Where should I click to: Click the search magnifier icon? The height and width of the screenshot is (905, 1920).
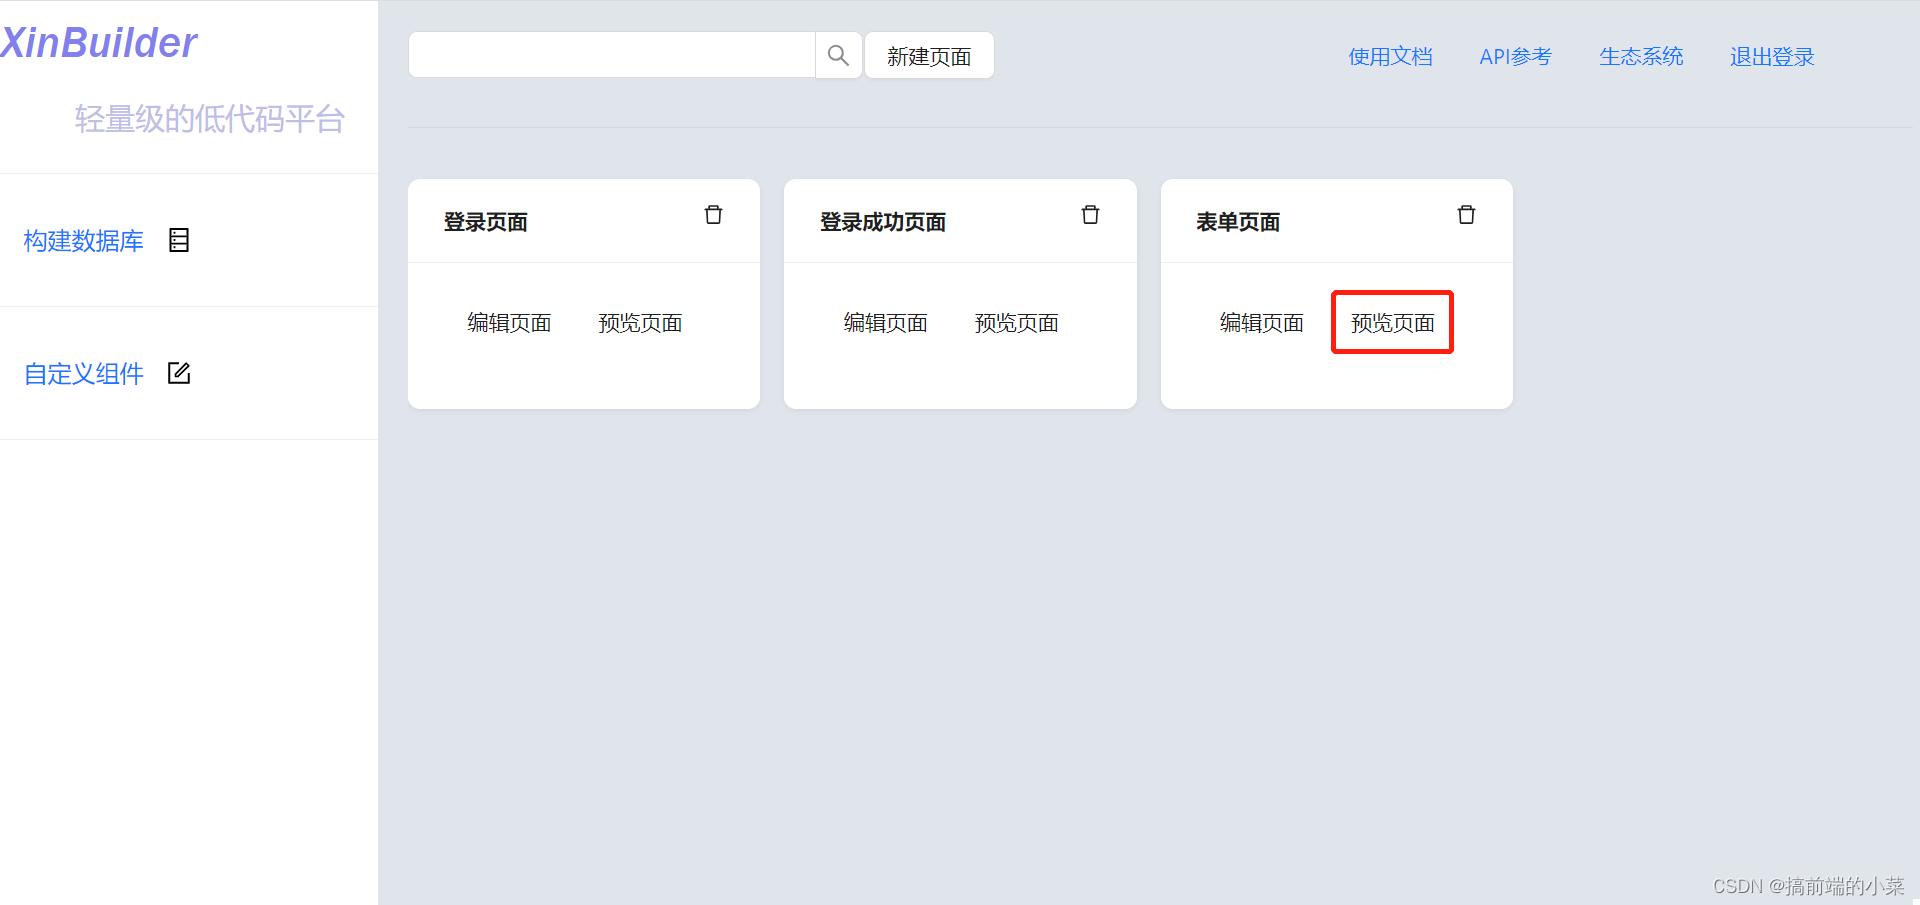[838, 55]
